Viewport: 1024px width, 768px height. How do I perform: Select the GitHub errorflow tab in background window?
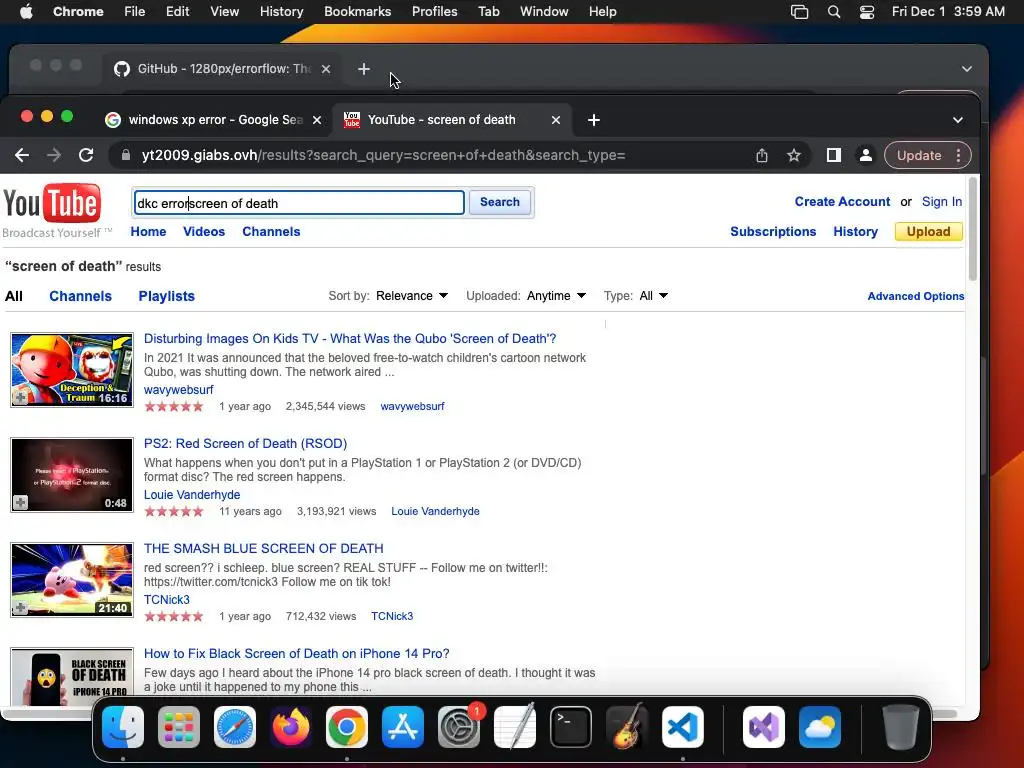pos(221,69)
